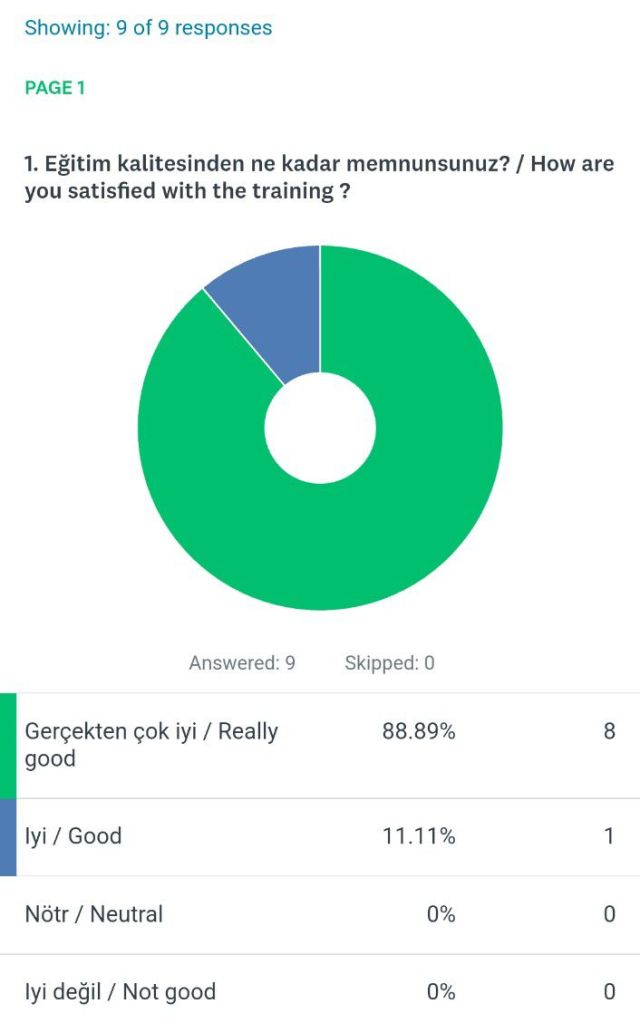Click the "Answered: 9" count
640x1023 pixels.
click(x=242, y=663)
